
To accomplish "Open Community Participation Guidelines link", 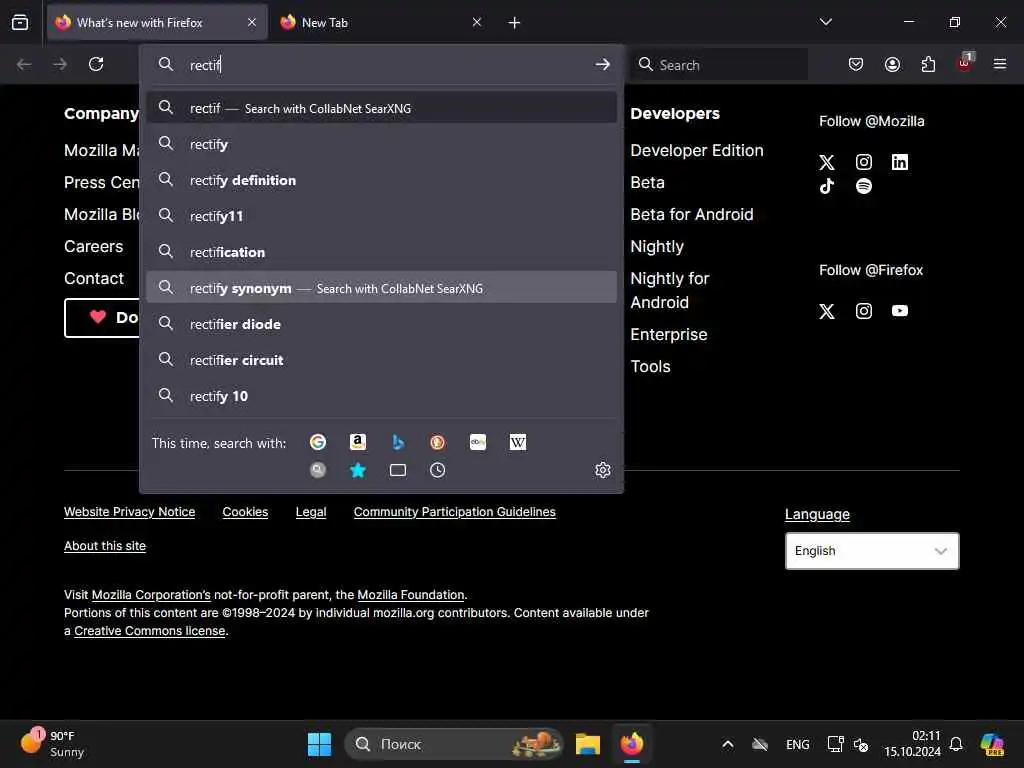I will [455, 511].
